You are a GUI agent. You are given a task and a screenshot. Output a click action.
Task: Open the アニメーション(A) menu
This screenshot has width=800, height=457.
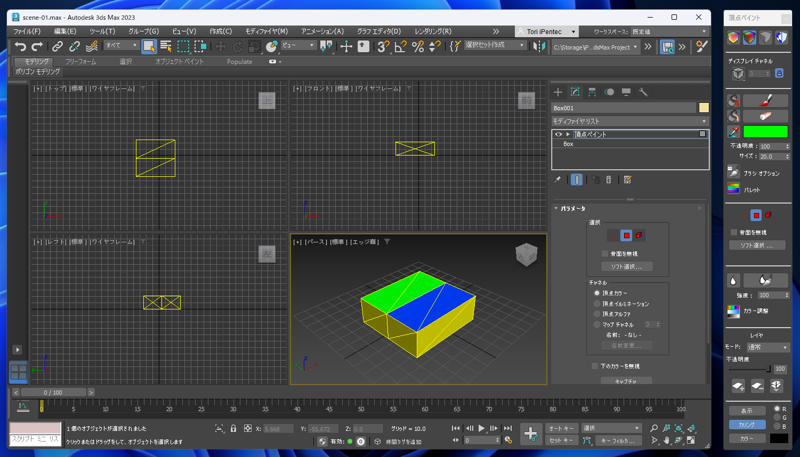(322, 32)
